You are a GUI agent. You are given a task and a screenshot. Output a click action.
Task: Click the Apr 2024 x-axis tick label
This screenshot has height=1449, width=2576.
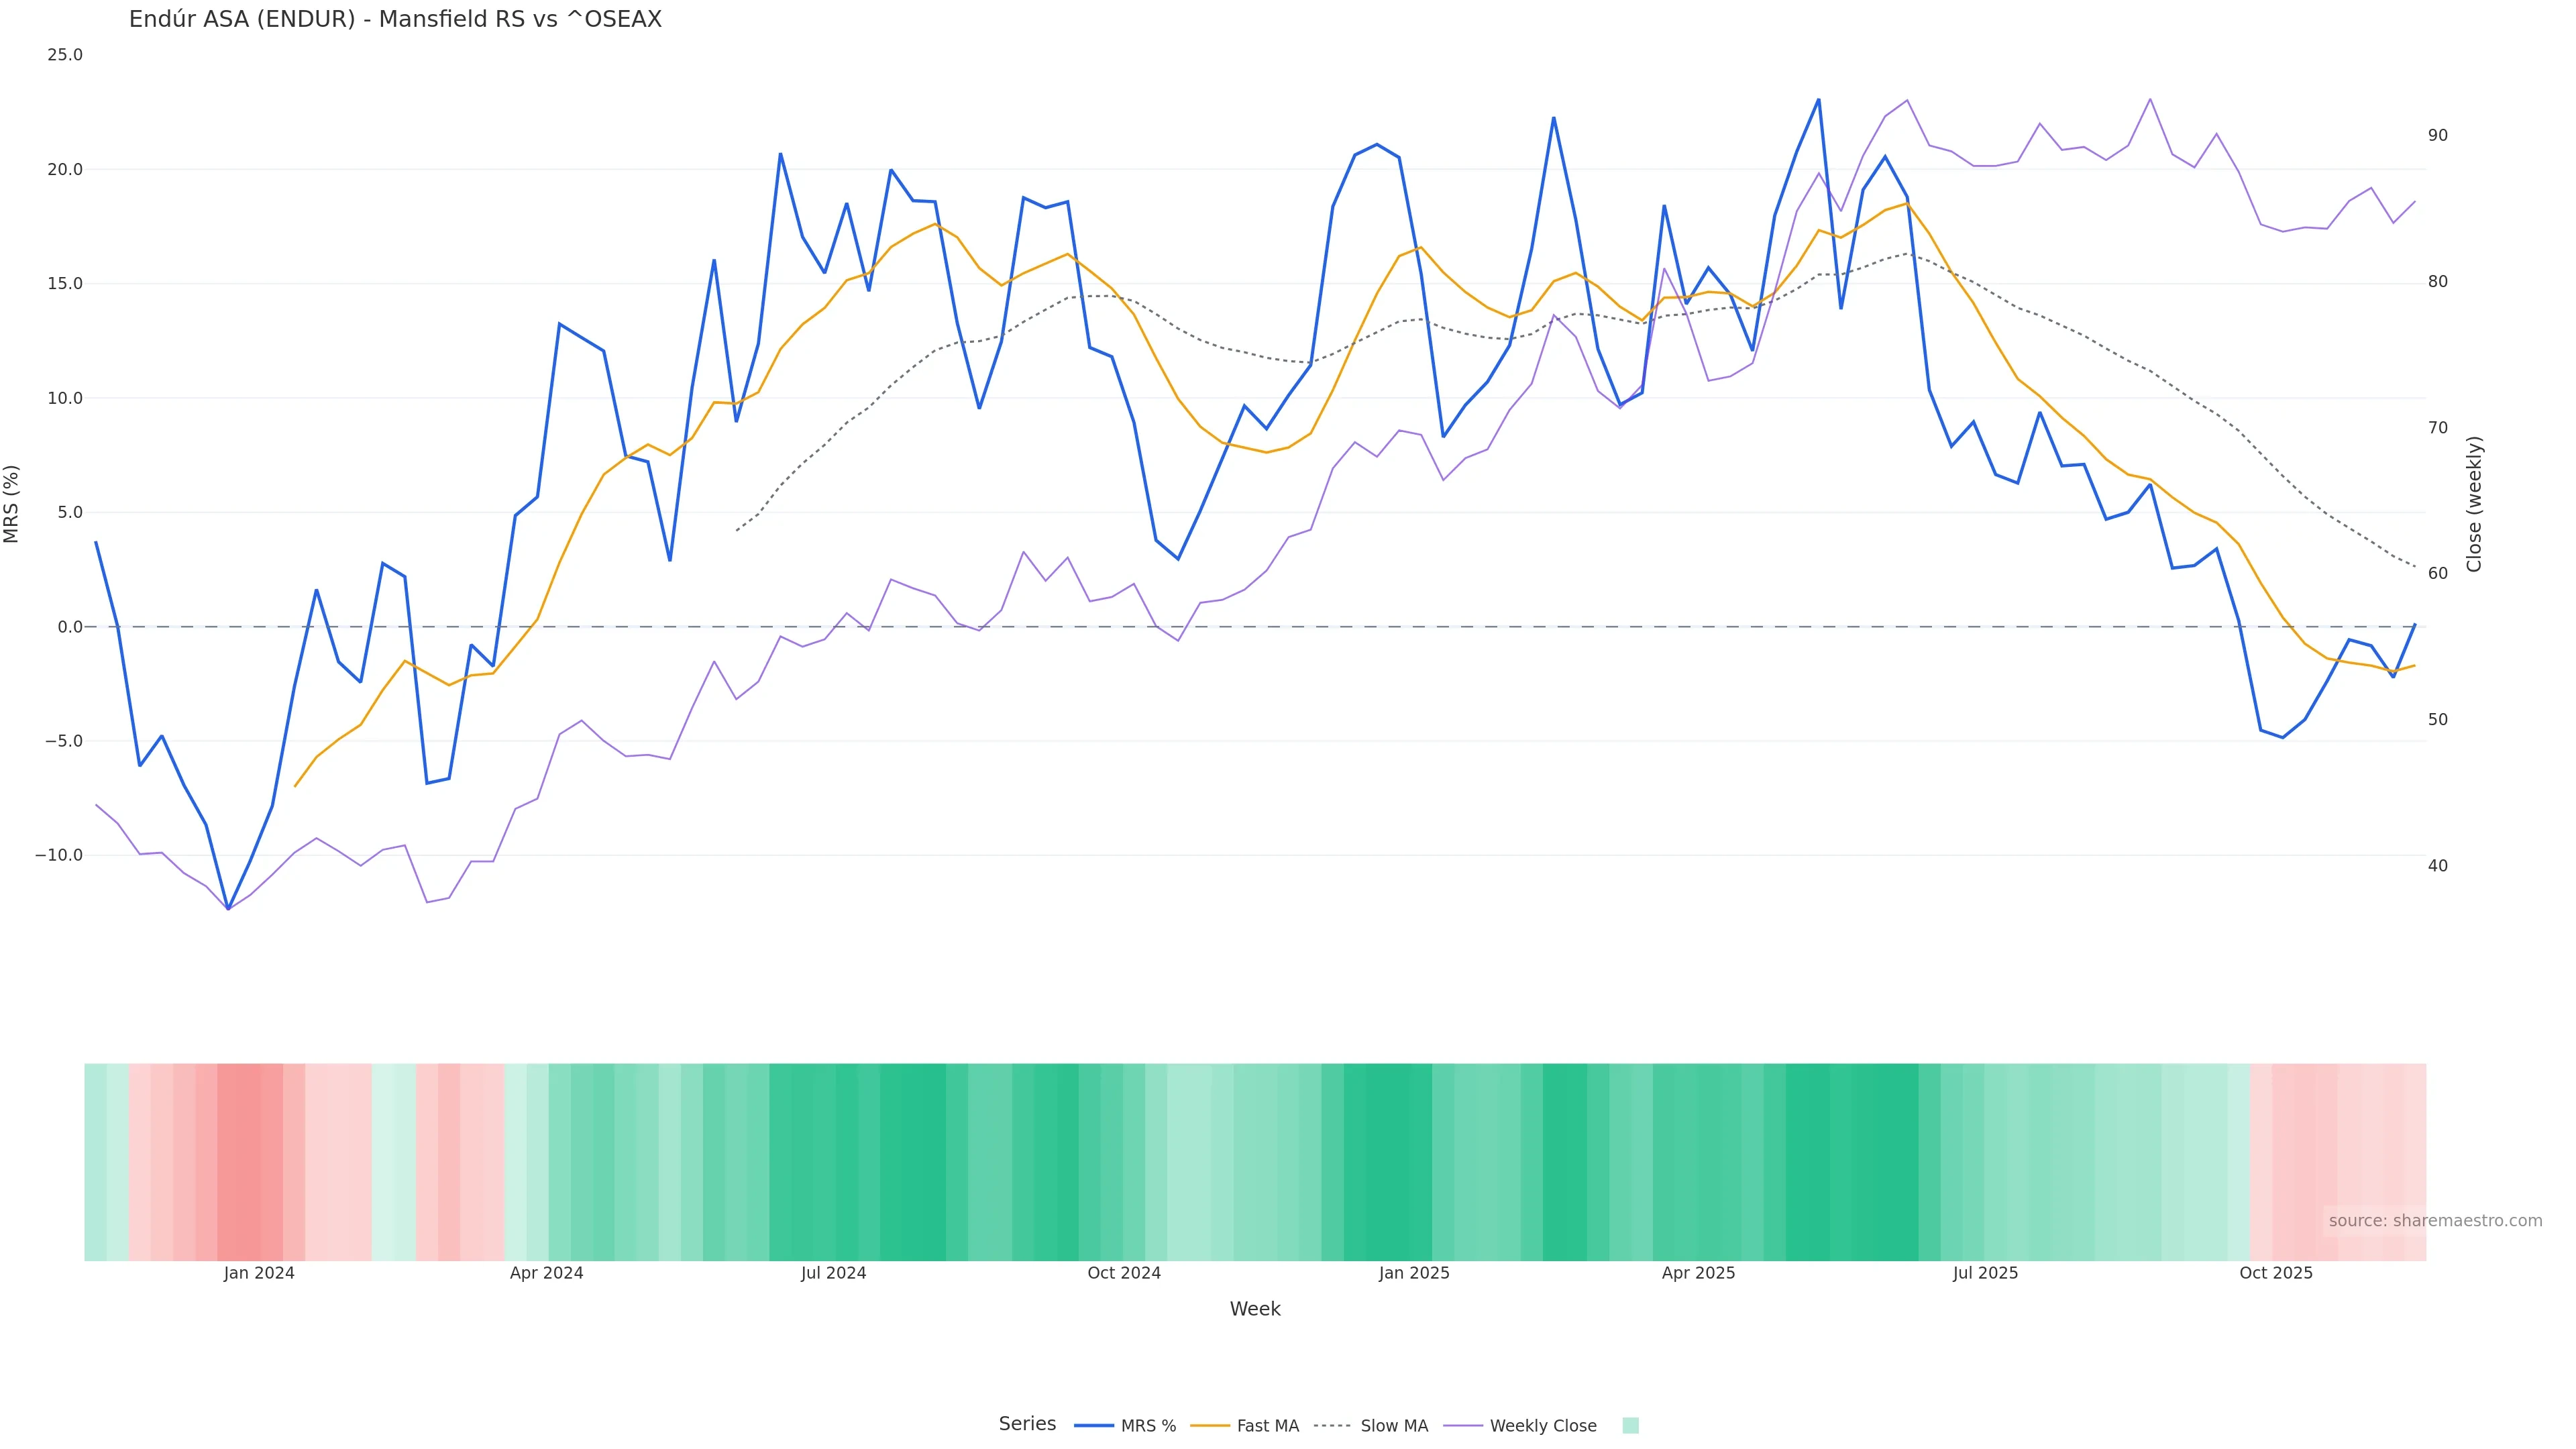coord(546,1273)
